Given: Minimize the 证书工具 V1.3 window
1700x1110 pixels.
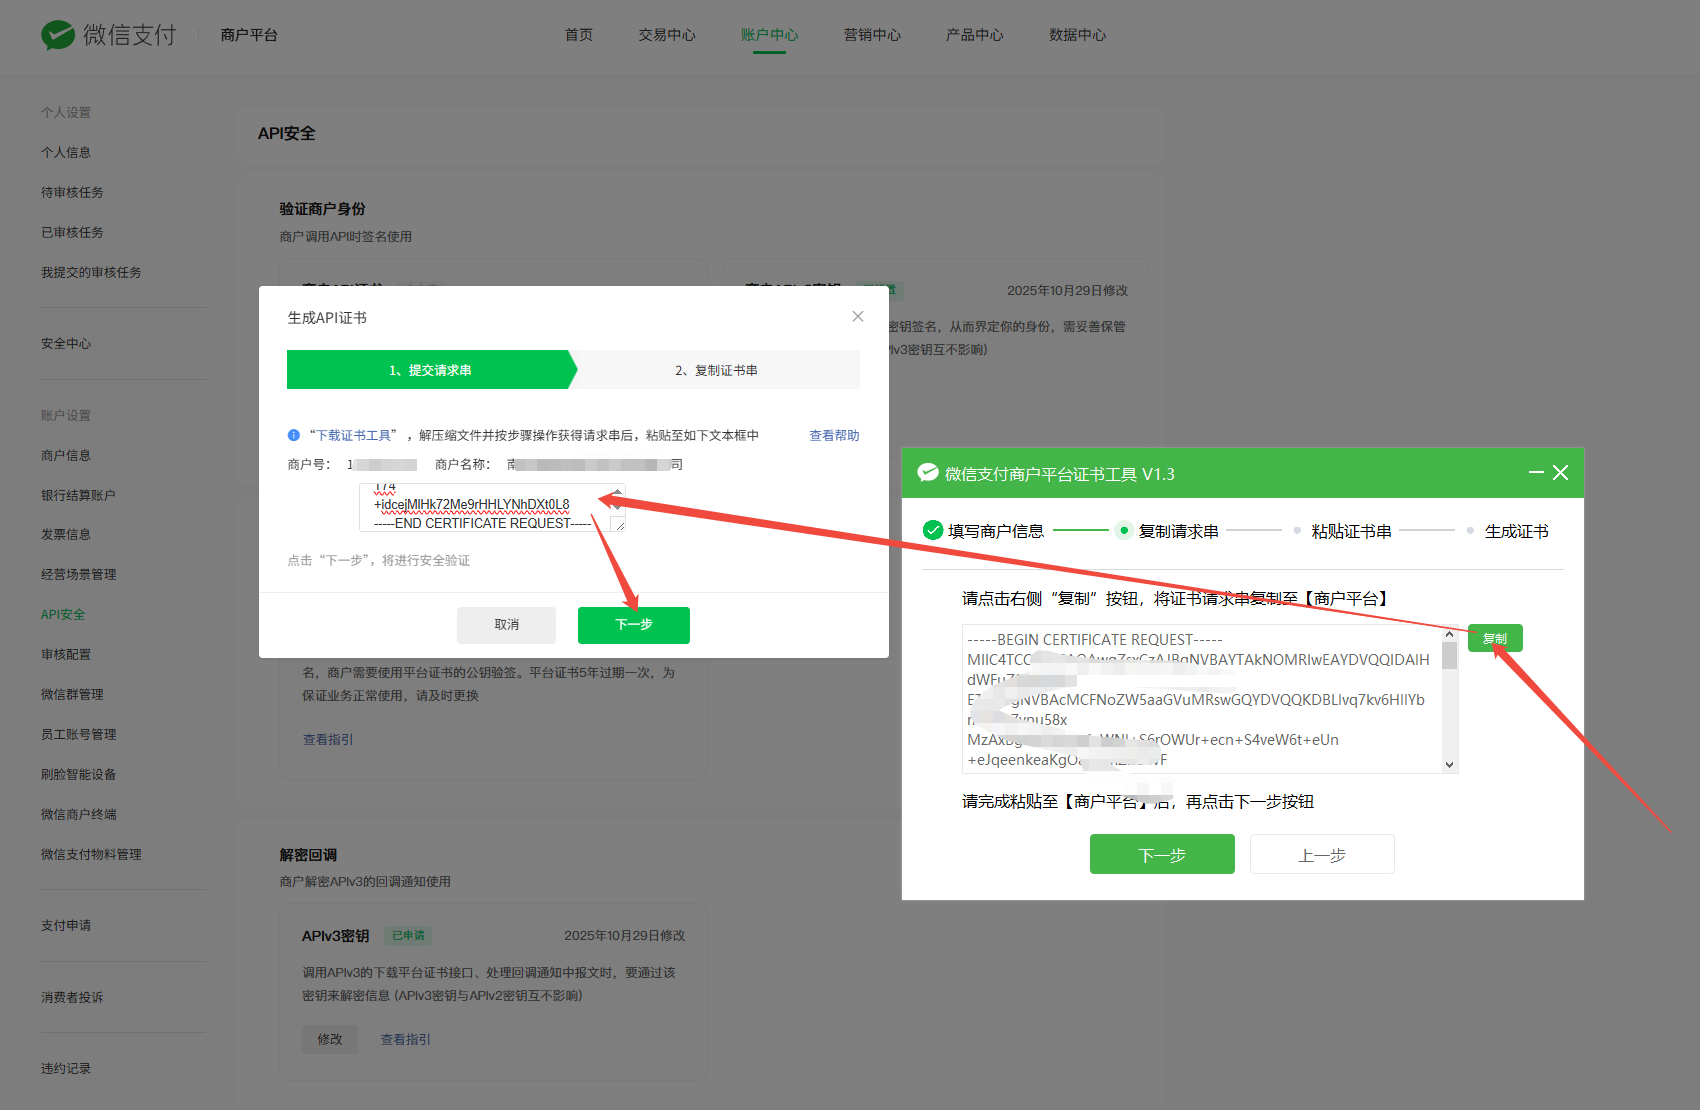Looking at the screenshot, I should click(1536, 473).
